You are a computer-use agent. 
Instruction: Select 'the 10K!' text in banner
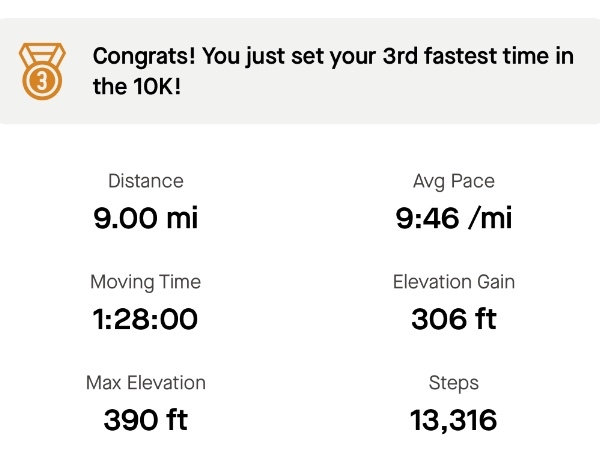tap(137, 86)
